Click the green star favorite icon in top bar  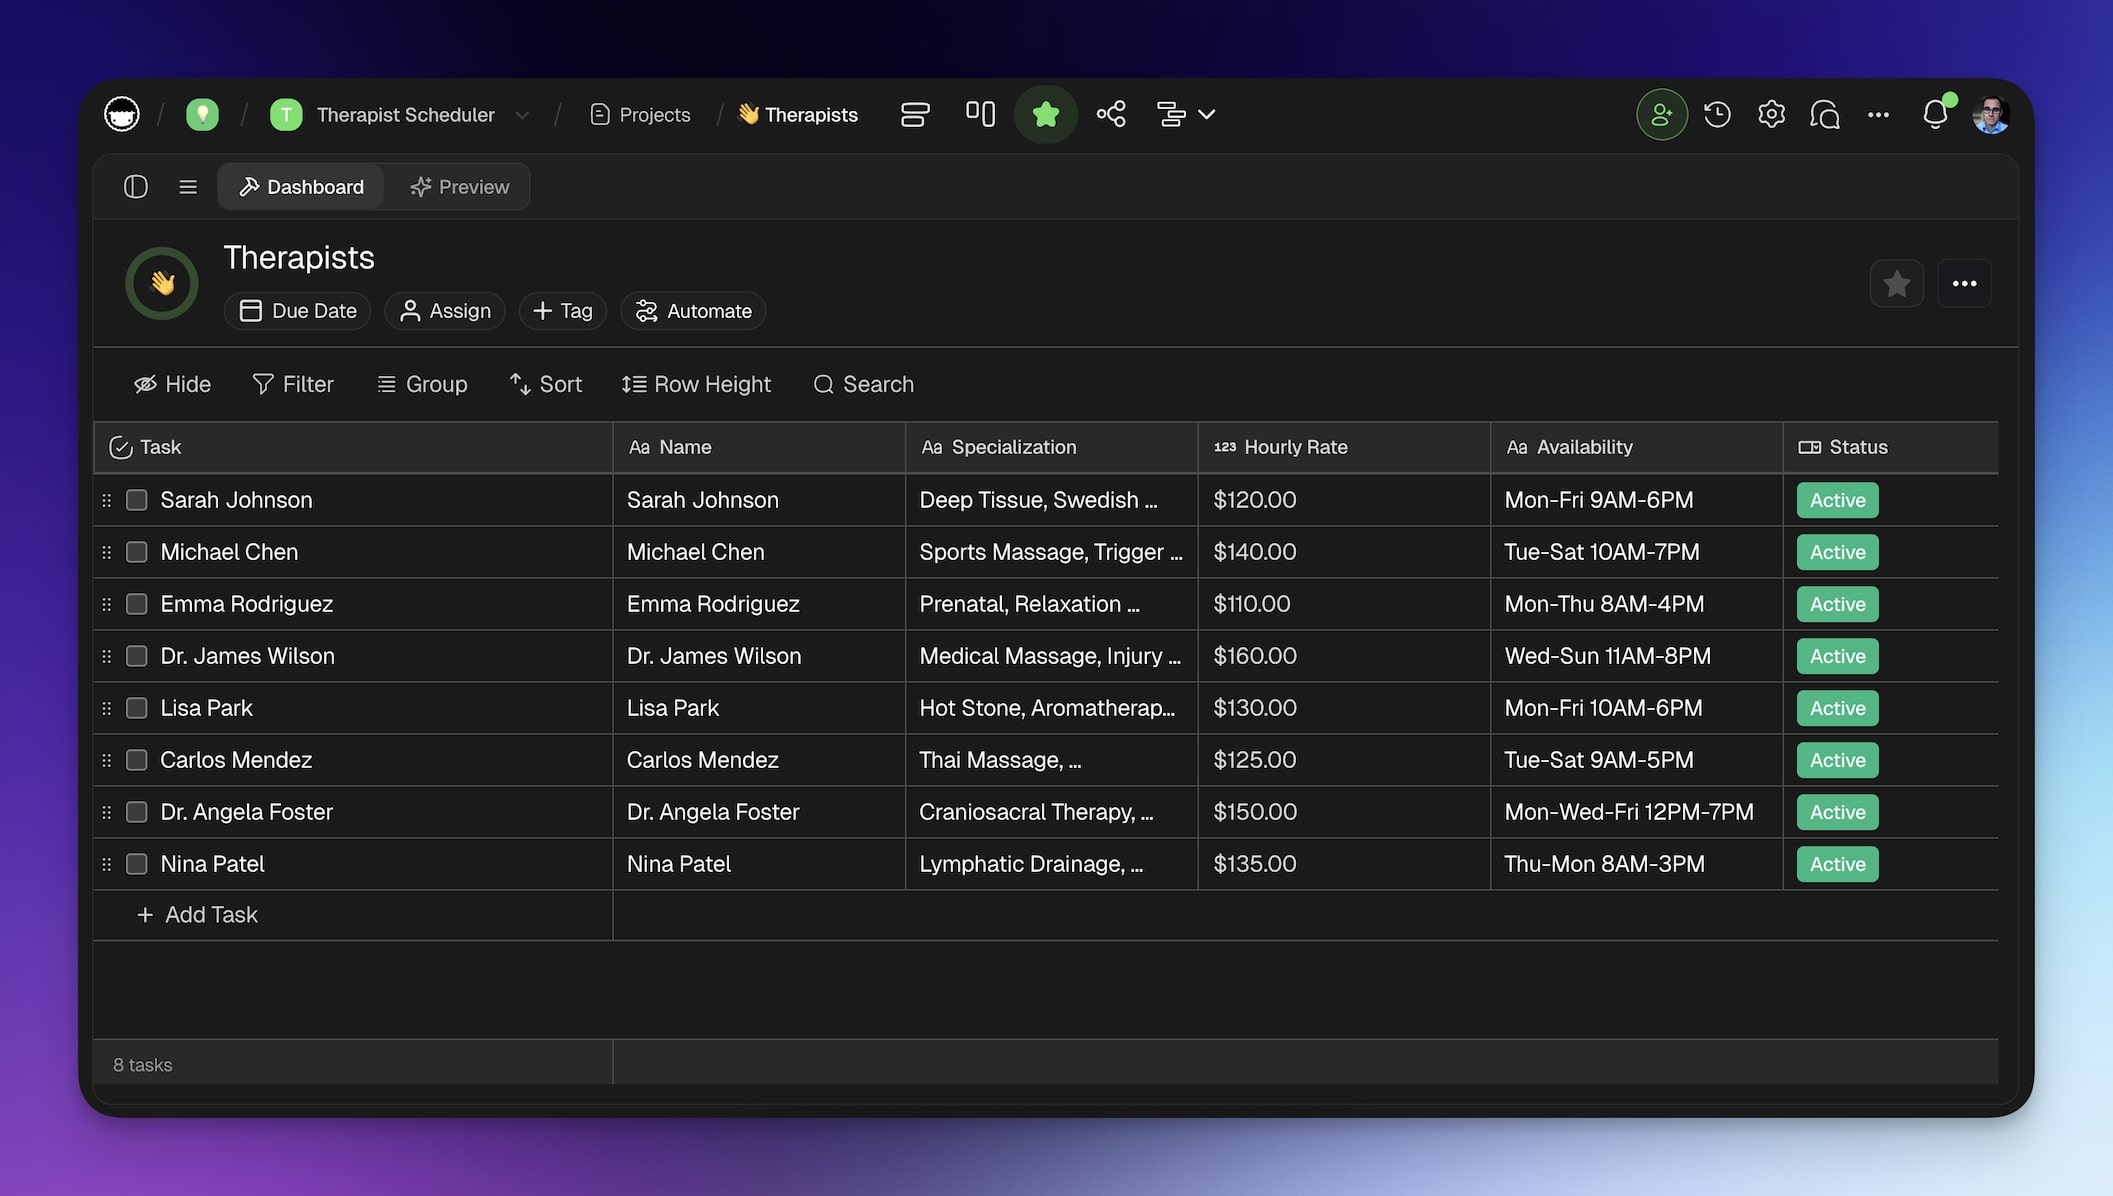[x=1045, y=114]
